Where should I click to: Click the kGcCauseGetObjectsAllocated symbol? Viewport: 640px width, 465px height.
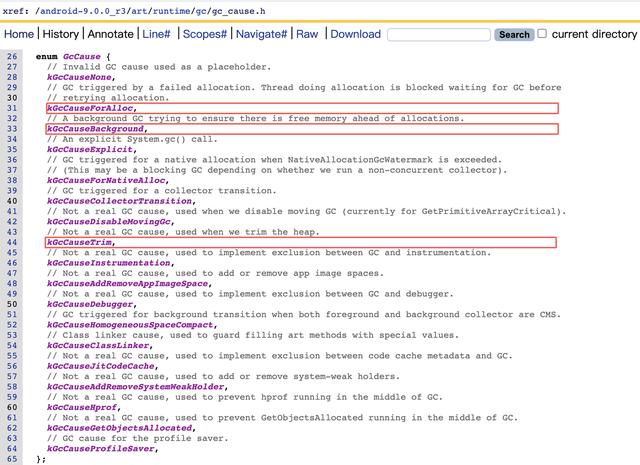tap(120, 428)
